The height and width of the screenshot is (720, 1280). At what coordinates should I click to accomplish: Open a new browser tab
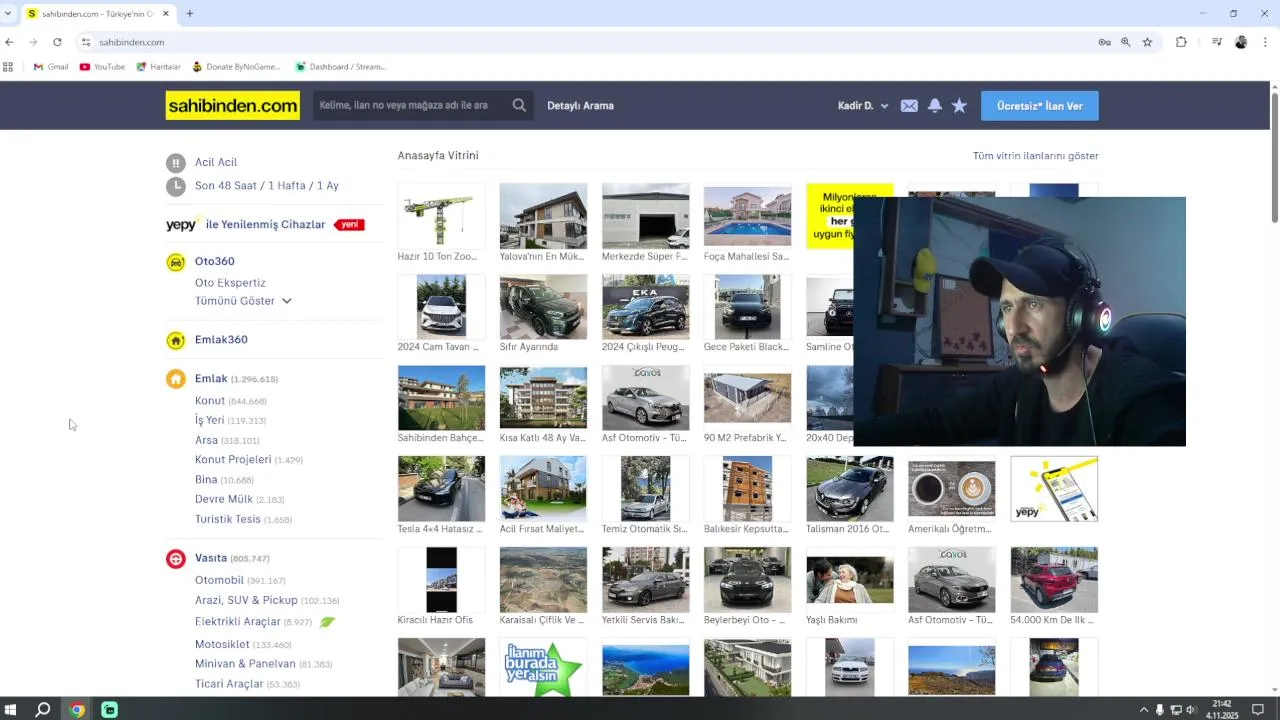tap(190, 14)
